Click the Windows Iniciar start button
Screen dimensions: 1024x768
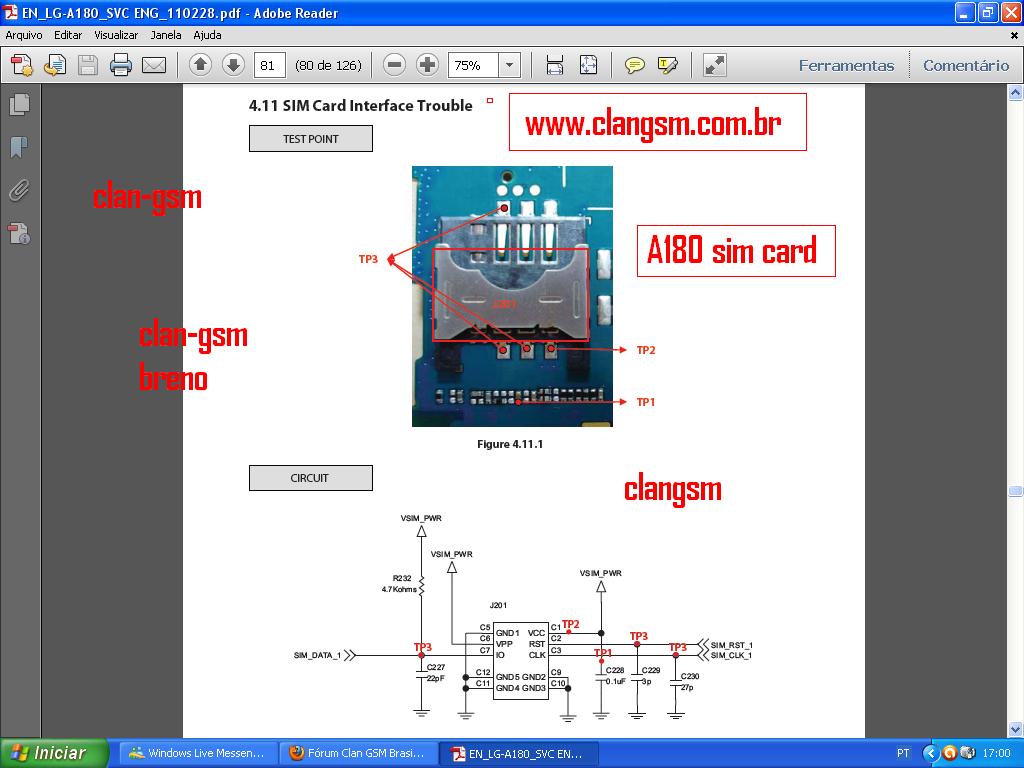[48, 753]
